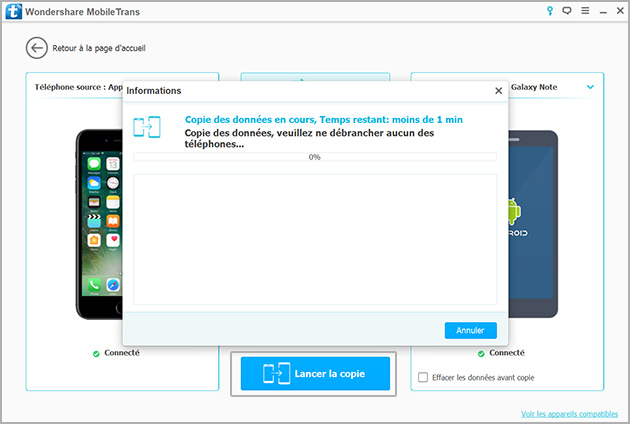Cancel copy with Annuler button
This screenshot has height=424, width=630.
(470, 330)
